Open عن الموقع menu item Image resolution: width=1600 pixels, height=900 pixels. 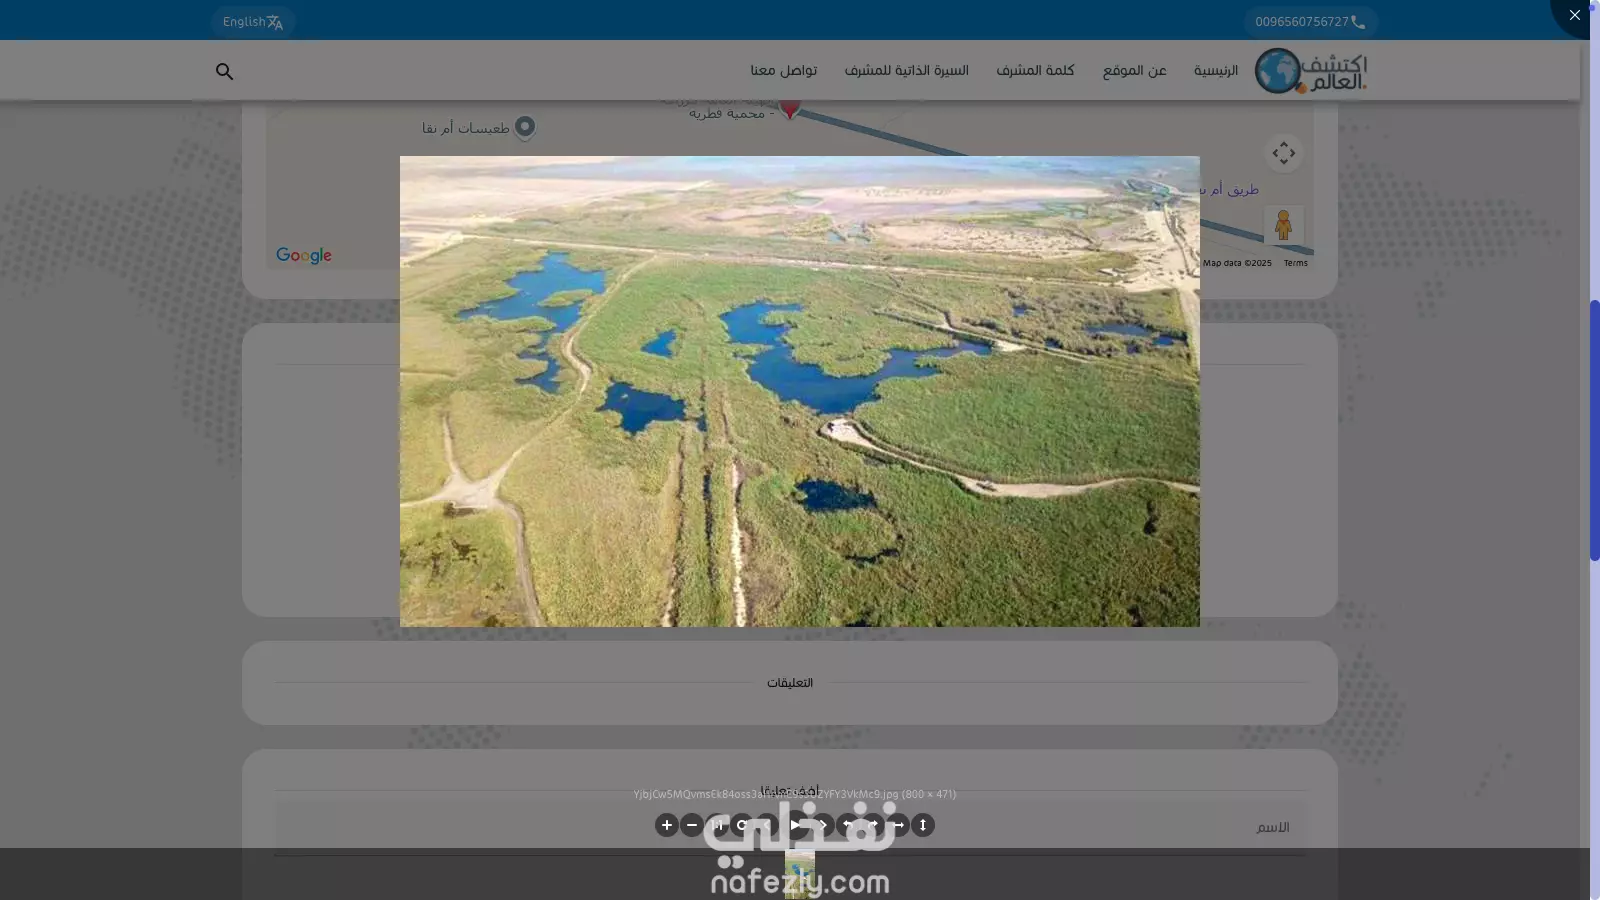[1135, 70]
